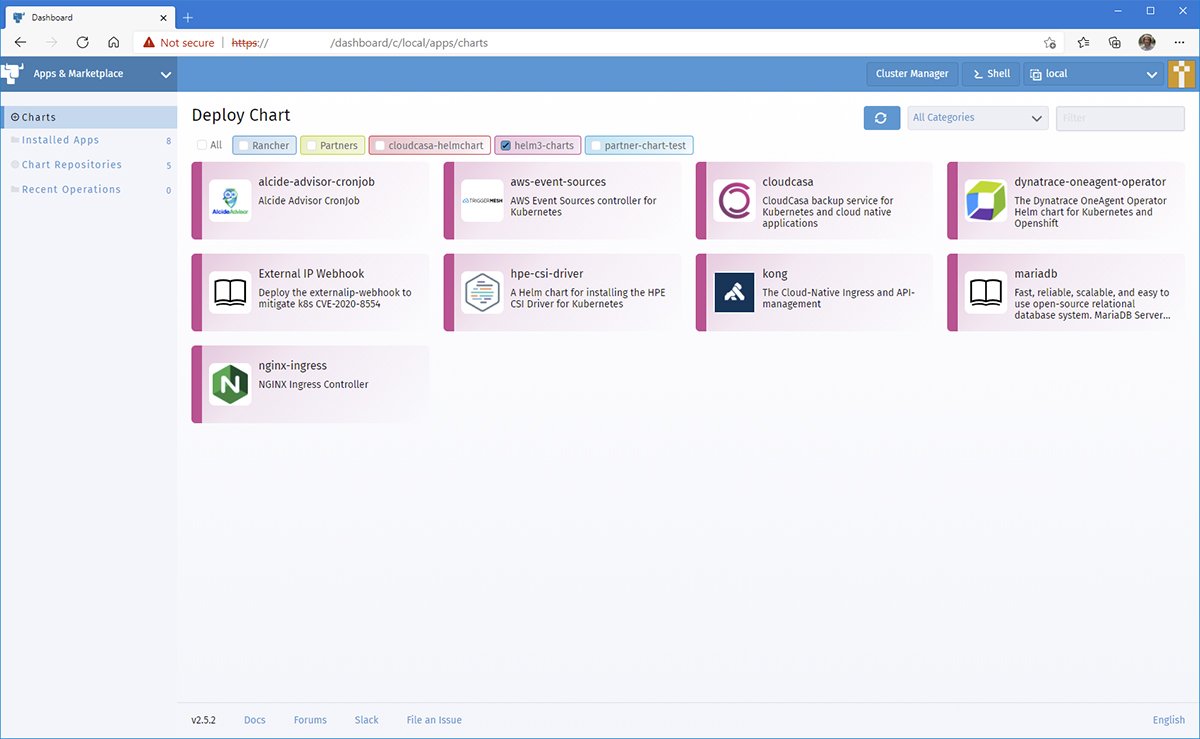Open the alcide-advisor-cronjob chart logo
This screenshot has height=739, width=1200.
tap(231, 201)
